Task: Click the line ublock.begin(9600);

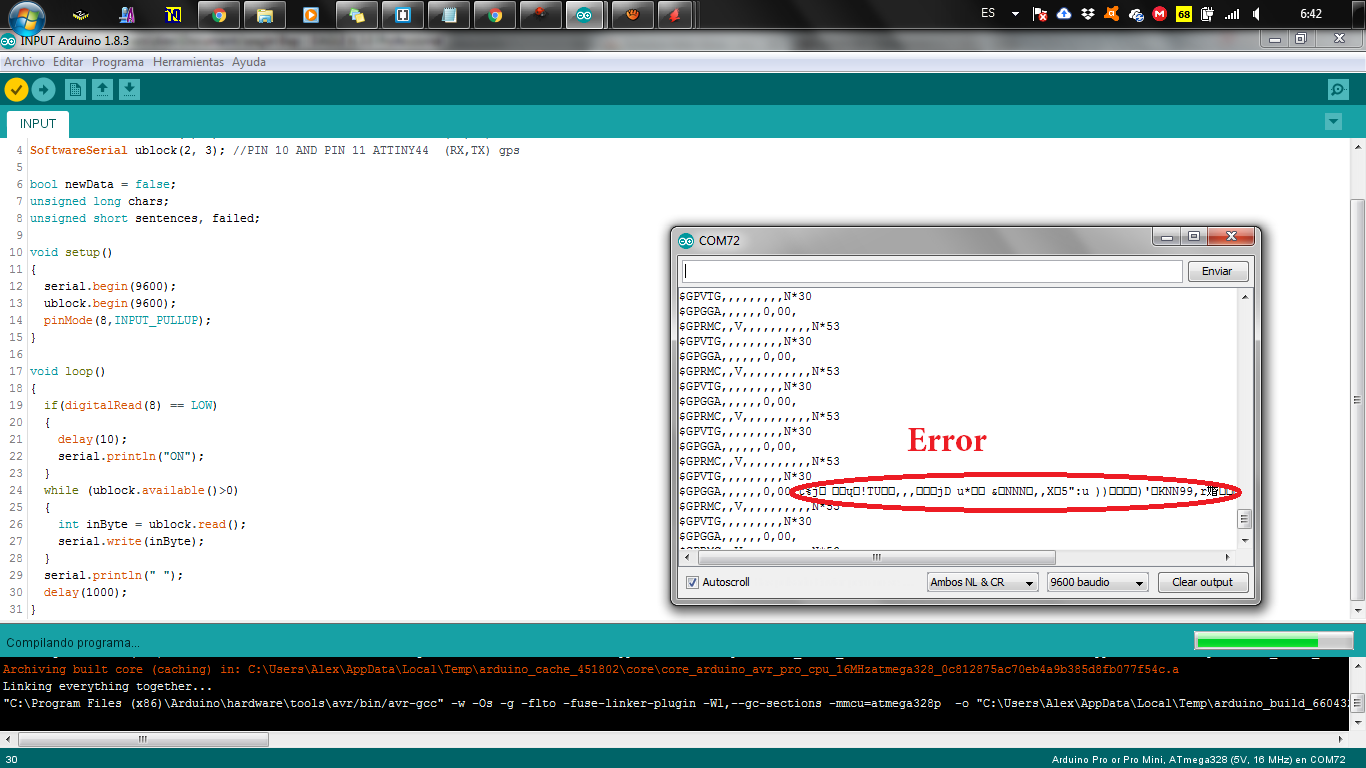Action: (110, 303)
